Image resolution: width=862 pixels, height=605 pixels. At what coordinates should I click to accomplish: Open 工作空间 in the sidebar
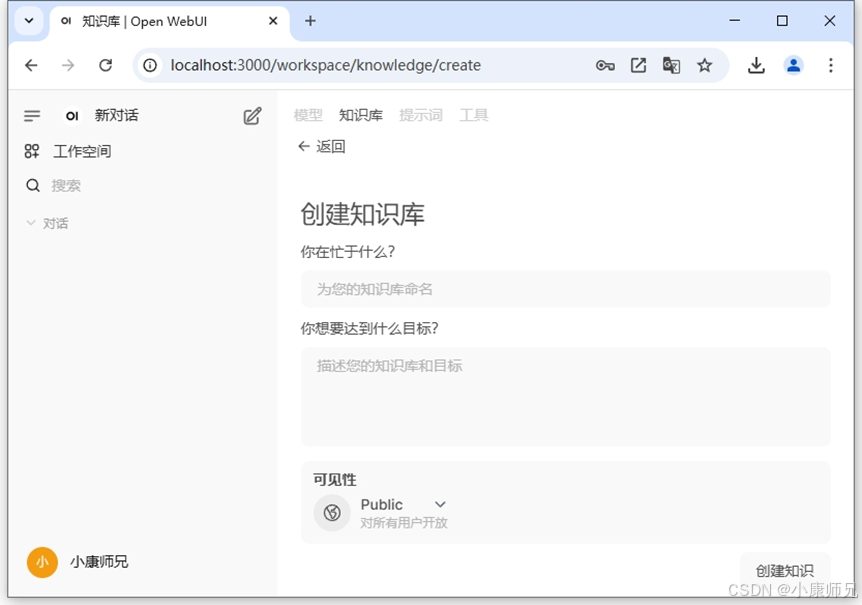click(x=82, y=151)
